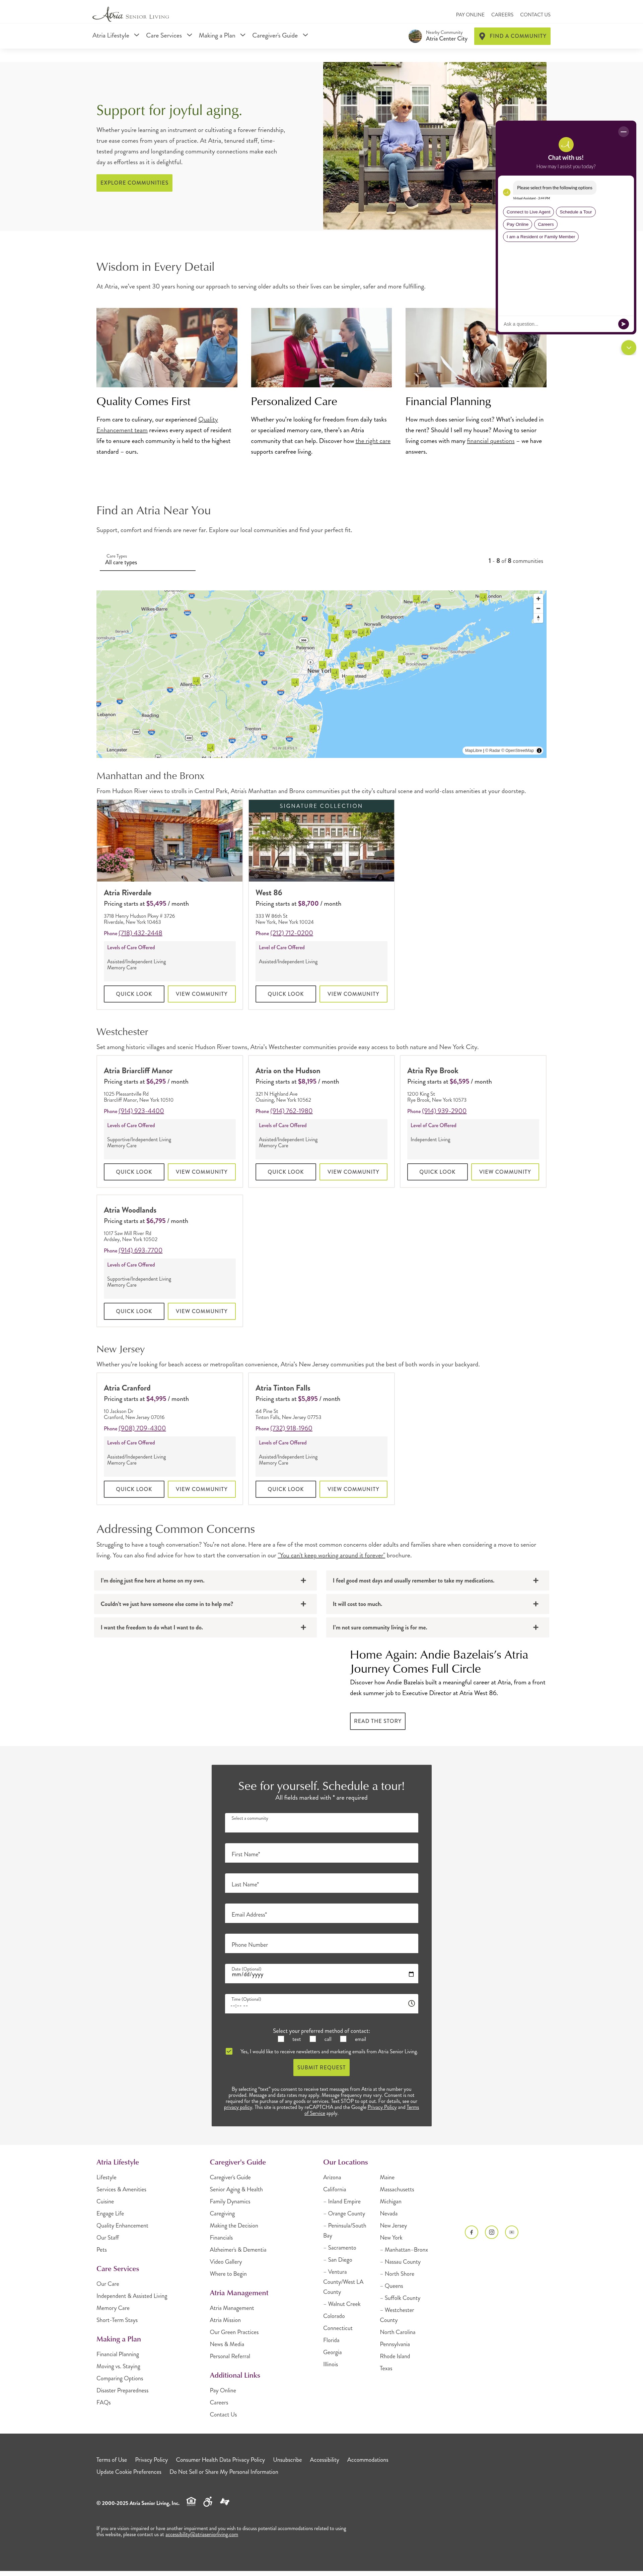Viewport: 643px width, 2576px height.
Task: Open Atria's Facebook page
Action: click(471, 2232)
